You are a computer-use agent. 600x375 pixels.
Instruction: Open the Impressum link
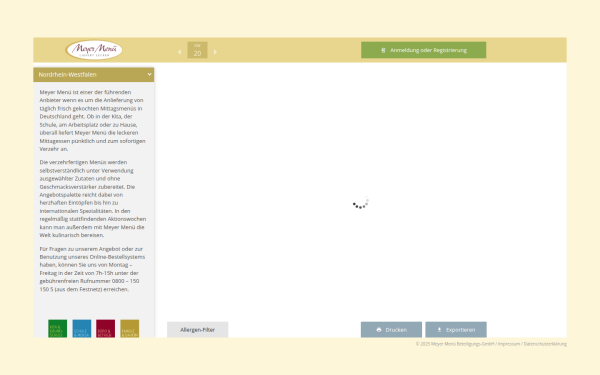(509, 344)
